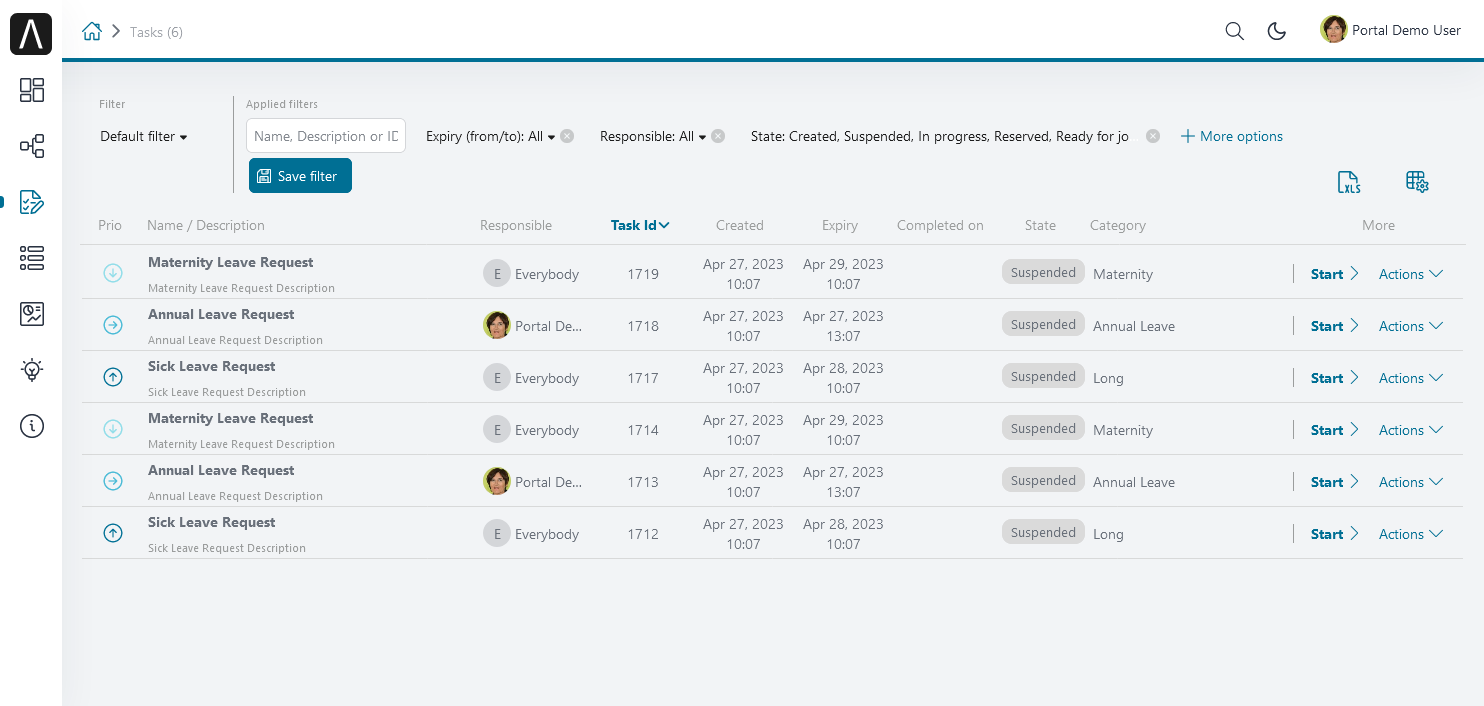This screenshot has width=1484, height=706.
Task: Open Portal Demo User profile menu
Action: click(1391, 30)
